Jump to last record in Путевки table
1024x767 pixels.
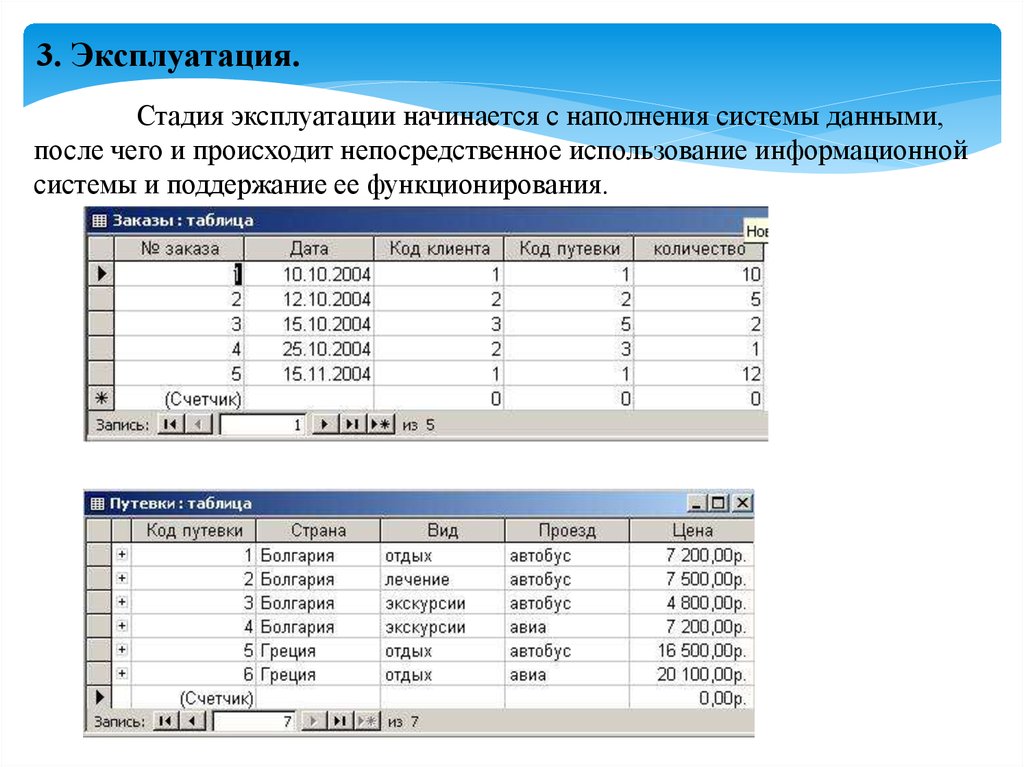[x=341, y=720]
